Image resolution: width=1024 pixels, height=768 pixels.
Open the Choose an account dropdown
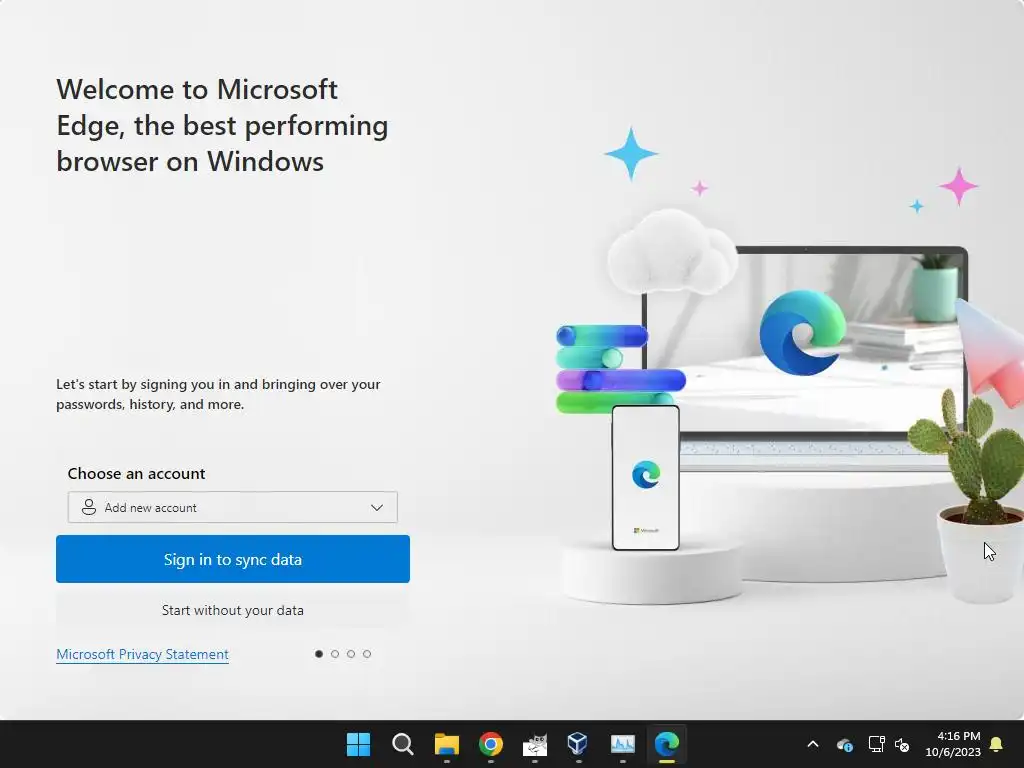[232, 507]
